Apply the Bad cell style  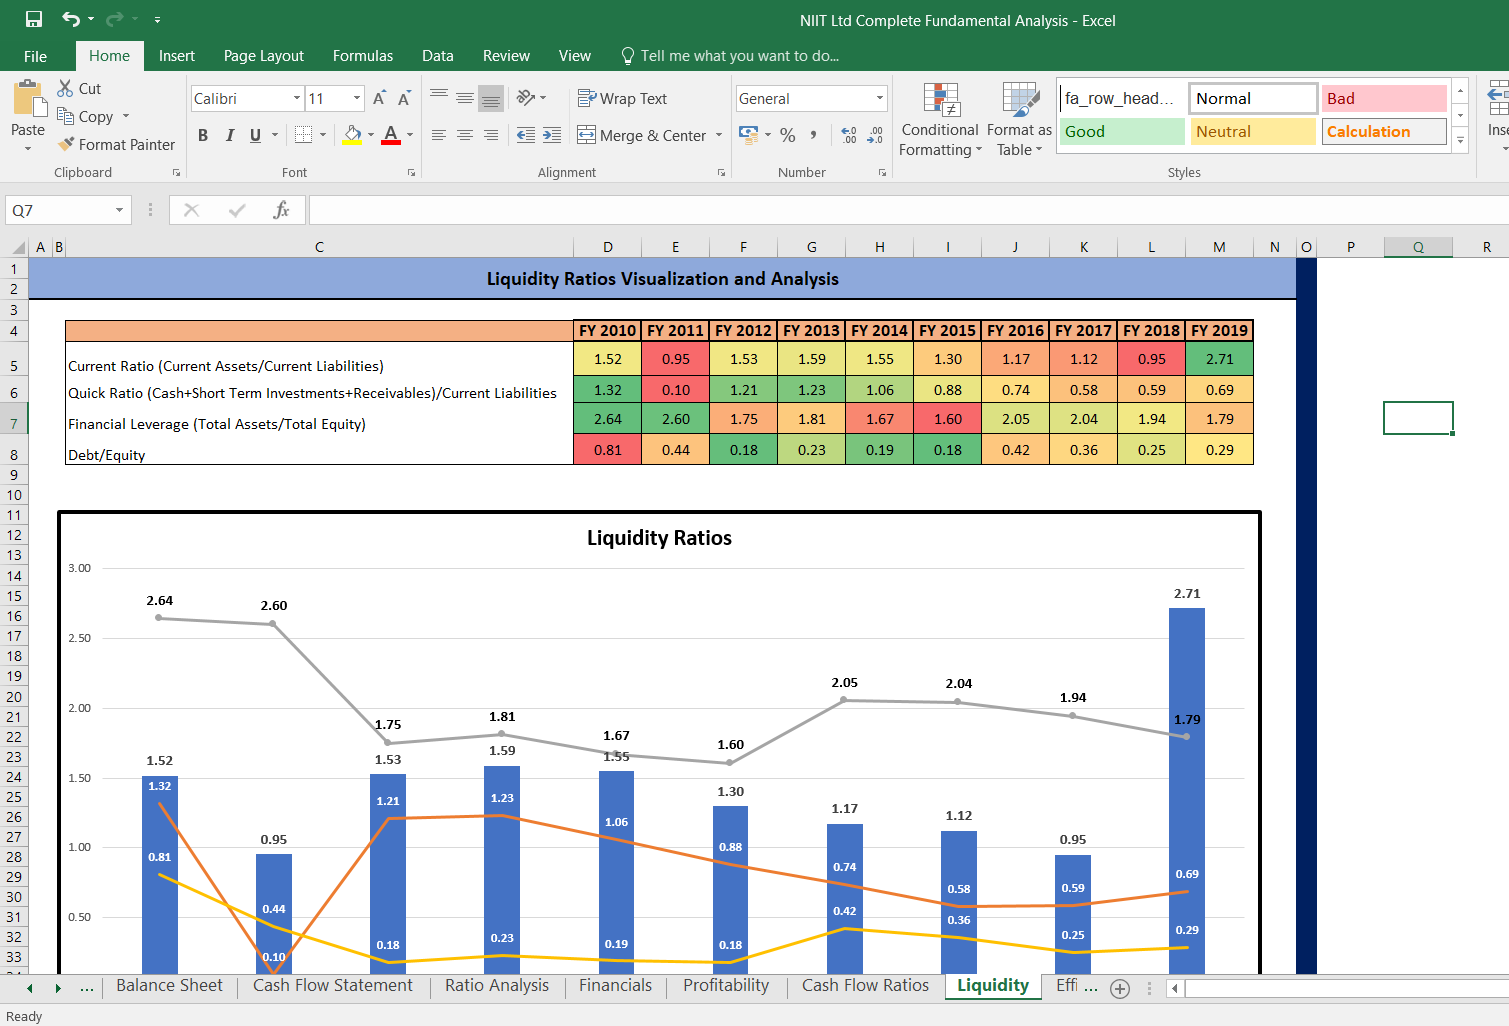(x=1384, y=98)
